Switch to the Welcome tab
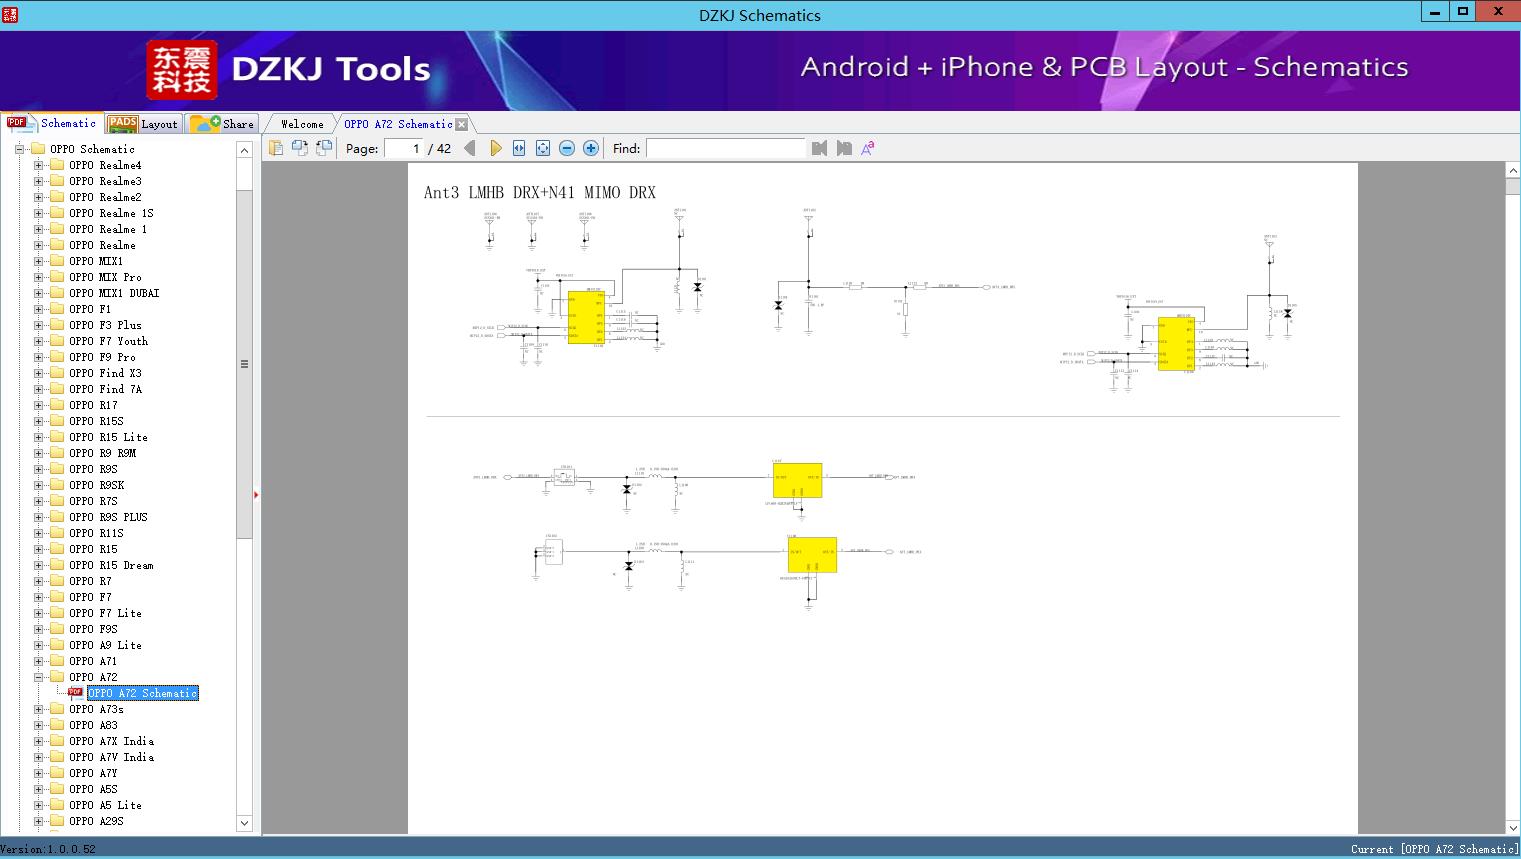This screenshot has width=1521, height=859. 302,124
